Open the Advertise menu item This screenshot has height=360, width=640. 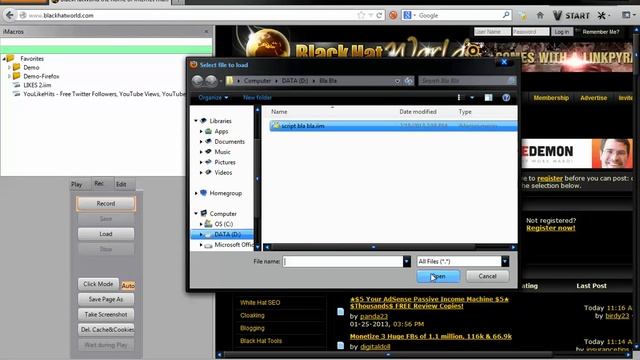pyautogui.click(x=593, y=98)
